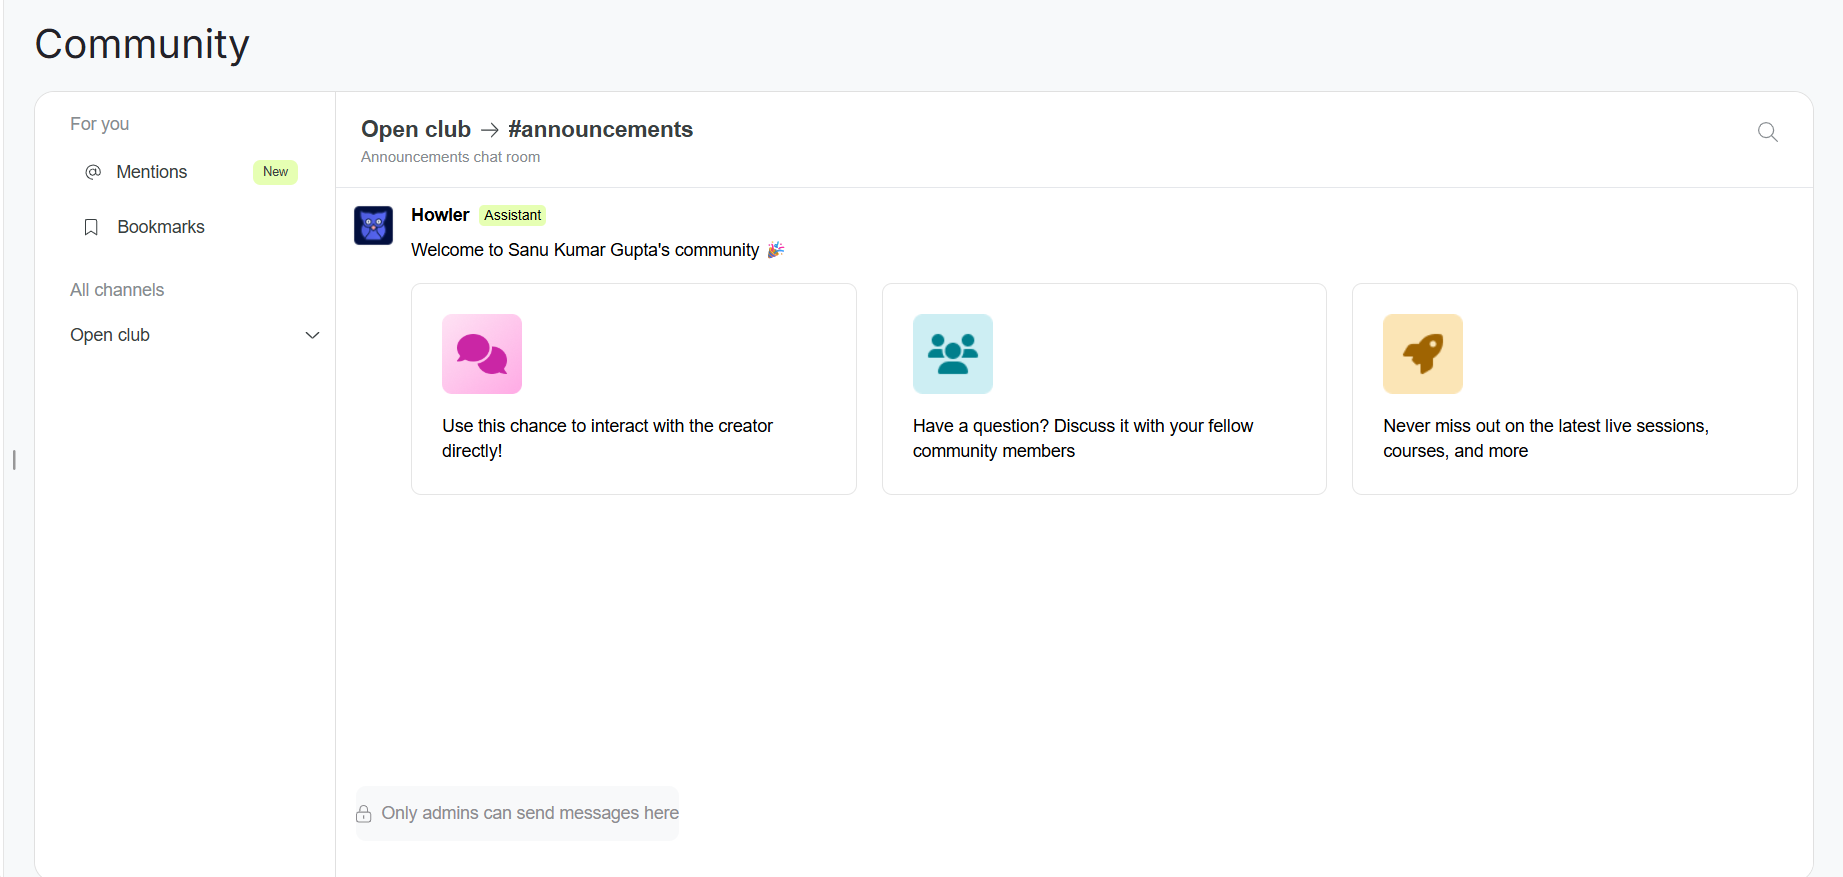Open the Mentions section
The image size is (1843, 877).
tap(152, 172)
